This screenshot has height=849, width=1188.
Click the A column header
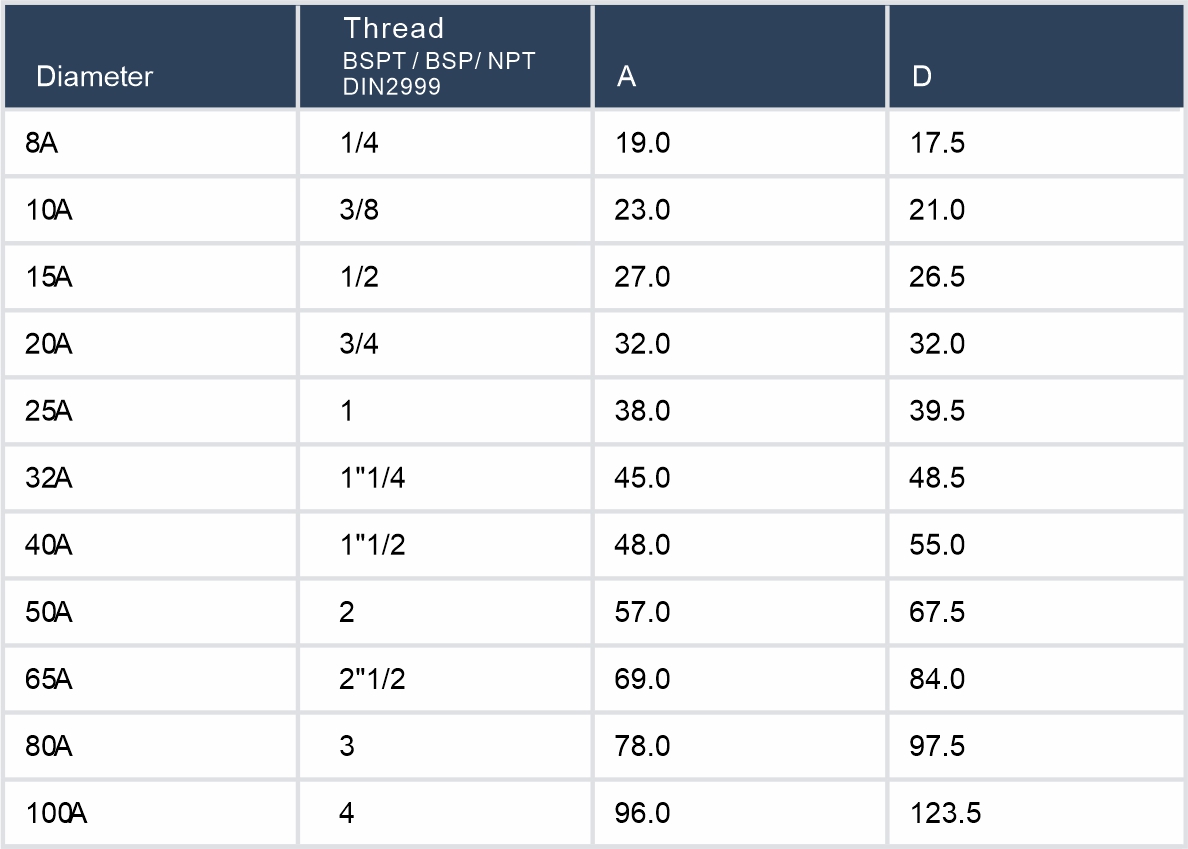pyautogui.click(x=627, y=77)
